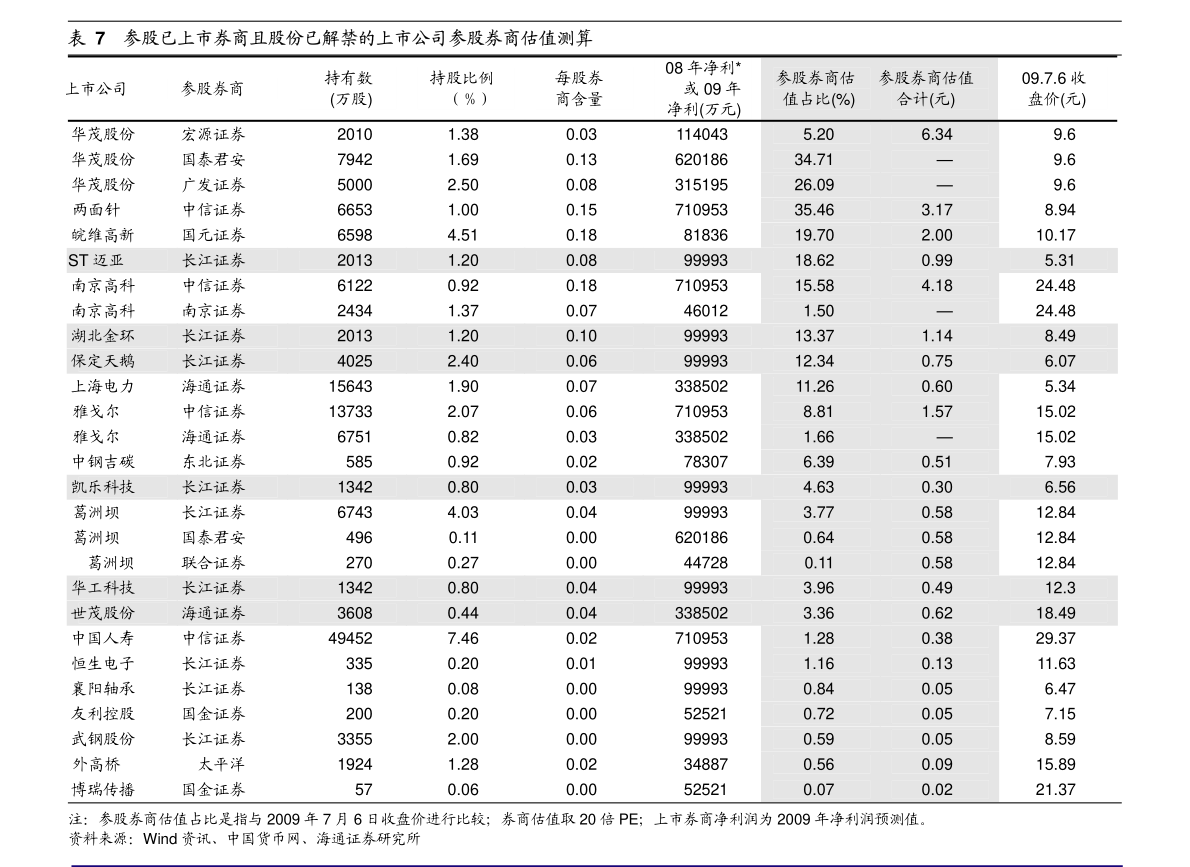Click the closing price "21.37"
The width and height of the screenshot is (1190, 867).
coord(1056,790)
